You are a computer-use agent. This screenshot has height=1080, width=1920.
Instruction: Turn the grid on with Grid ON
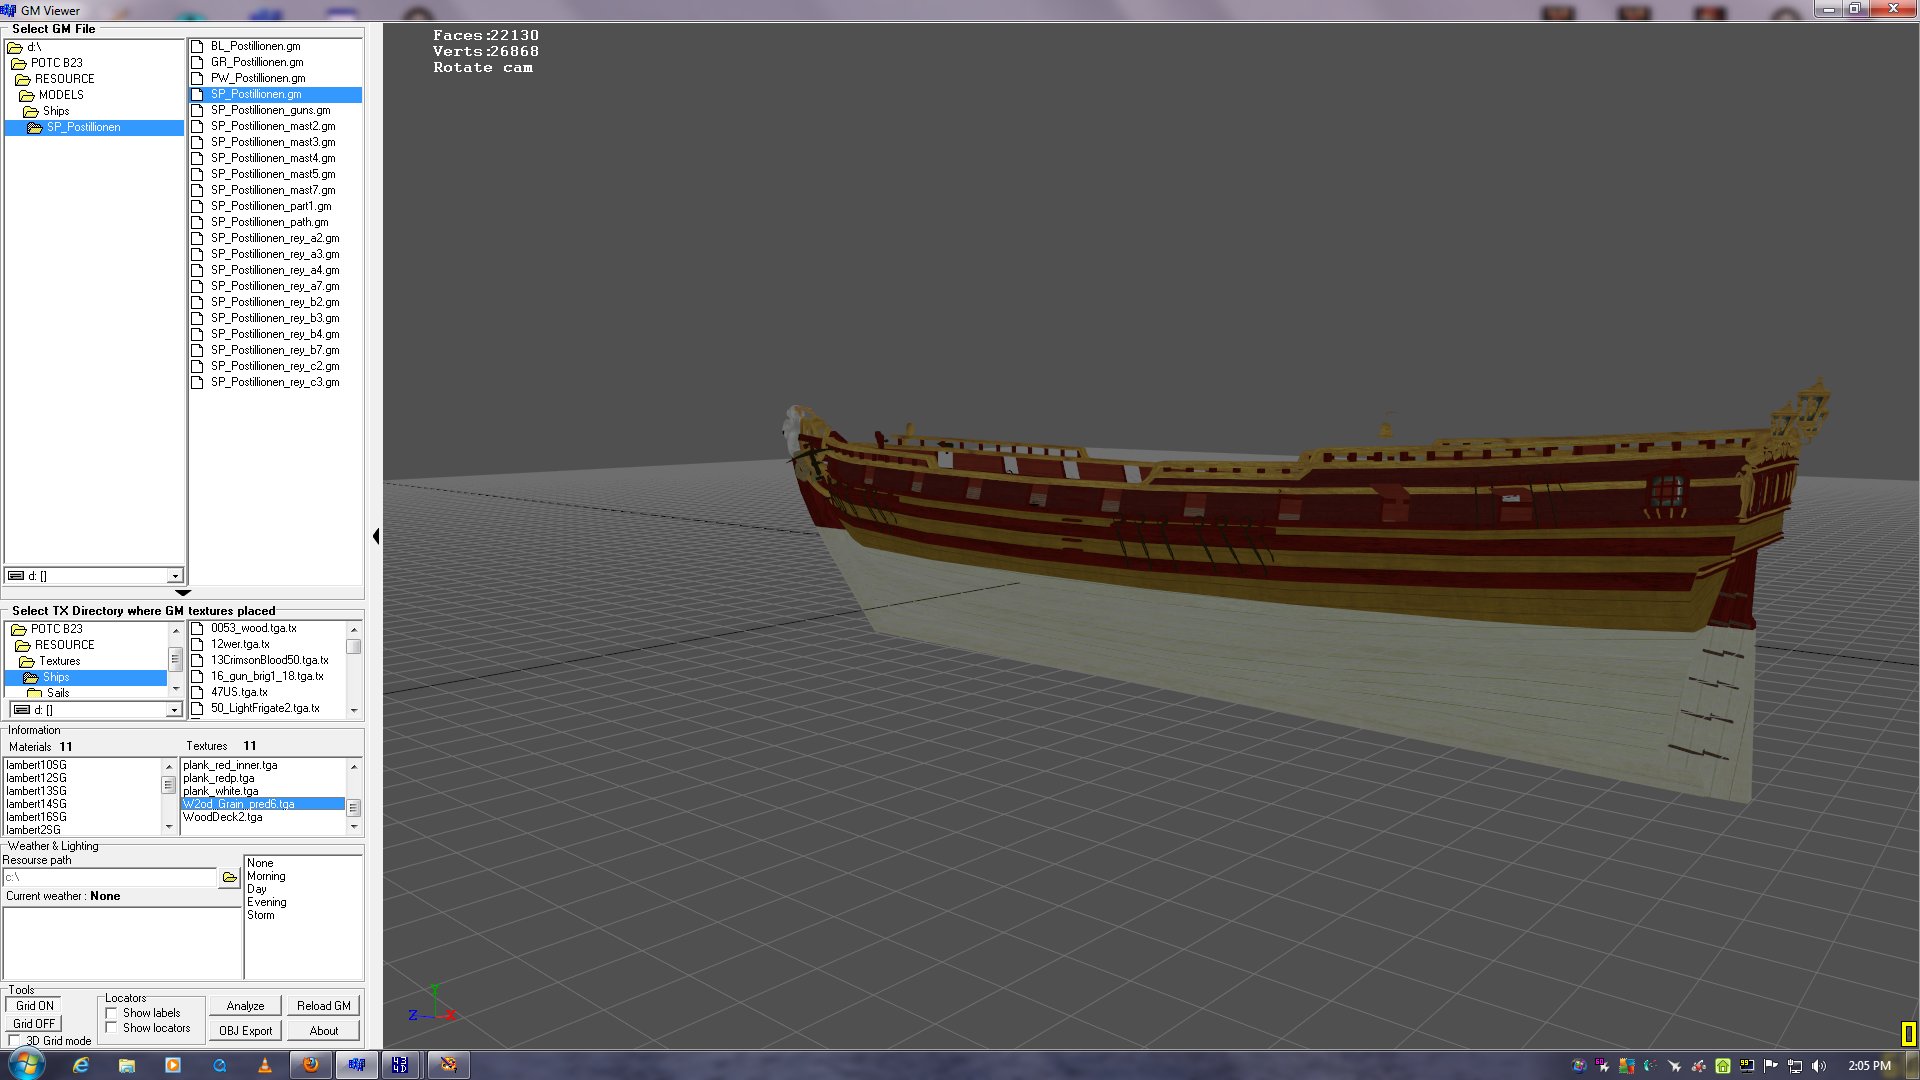coord(35,1006)
